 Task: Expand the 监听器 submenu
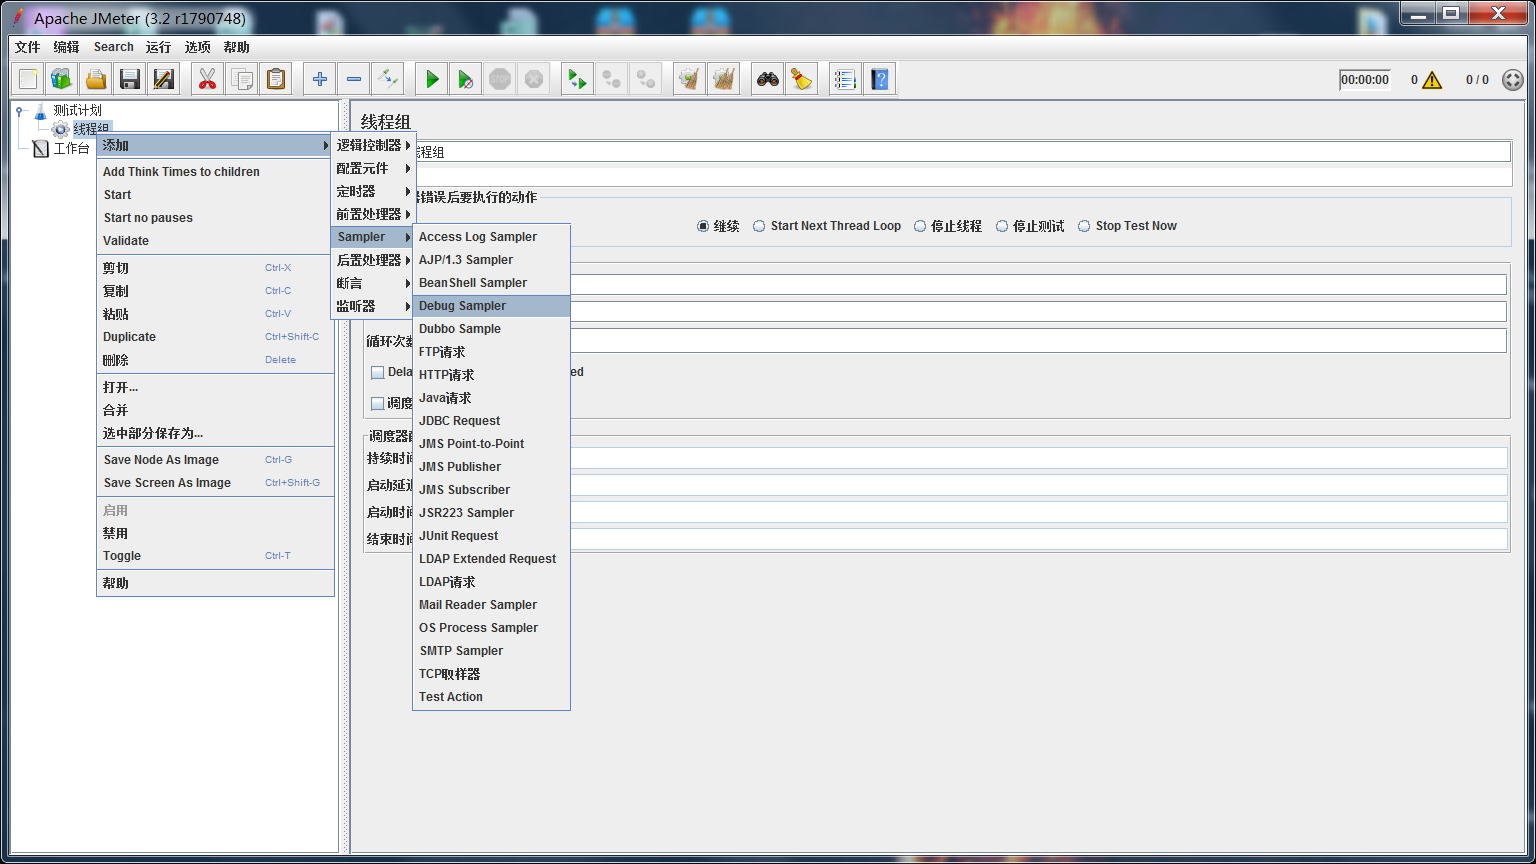click(373, 306)
